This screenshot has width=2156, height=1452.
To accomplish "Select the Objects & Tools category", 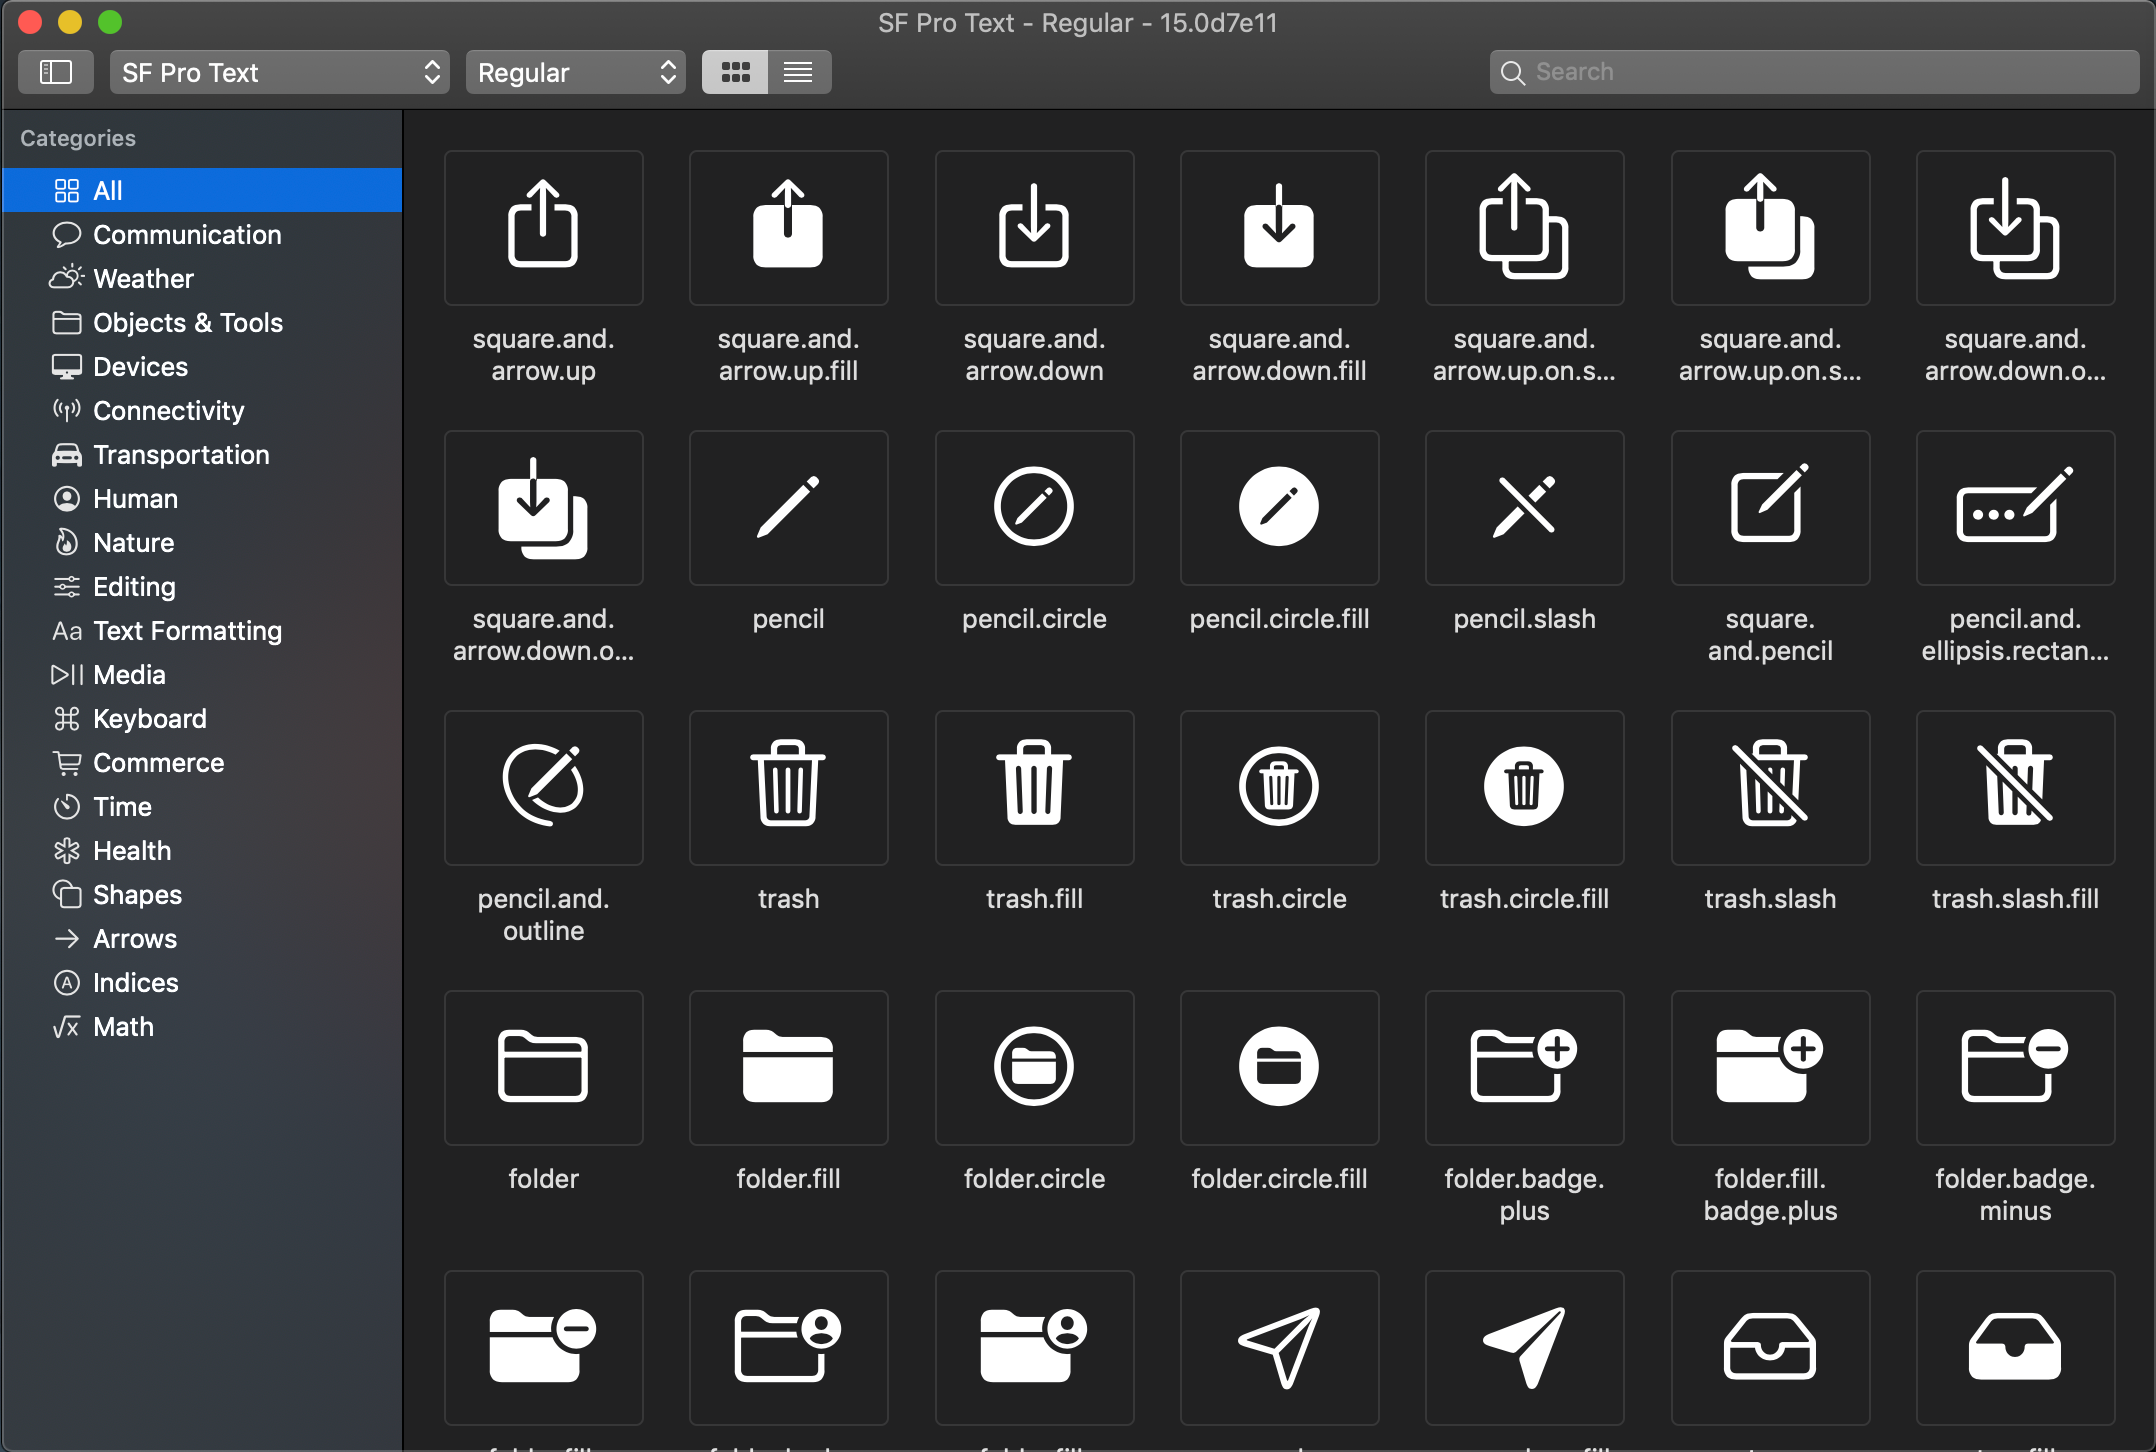I will (187, 322).
